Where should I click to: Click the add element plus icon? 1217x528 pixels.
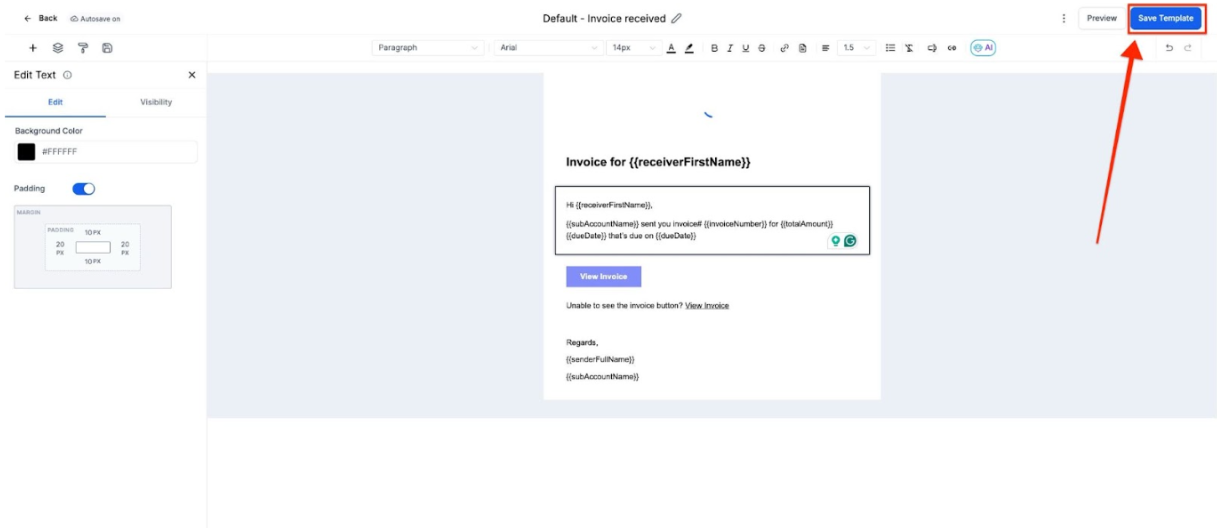[33, 48]
